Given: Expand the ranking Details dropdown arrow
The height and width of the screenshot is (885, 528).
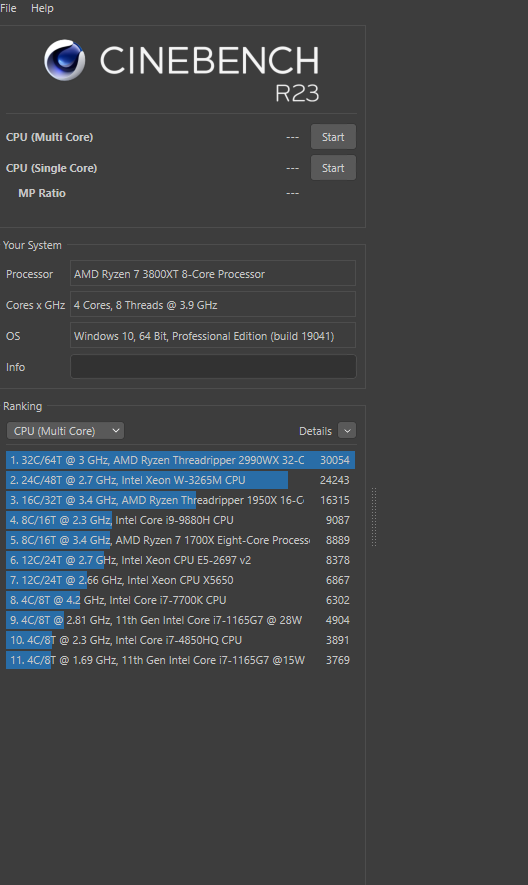Looking at the screenshot, I should 347,431.
